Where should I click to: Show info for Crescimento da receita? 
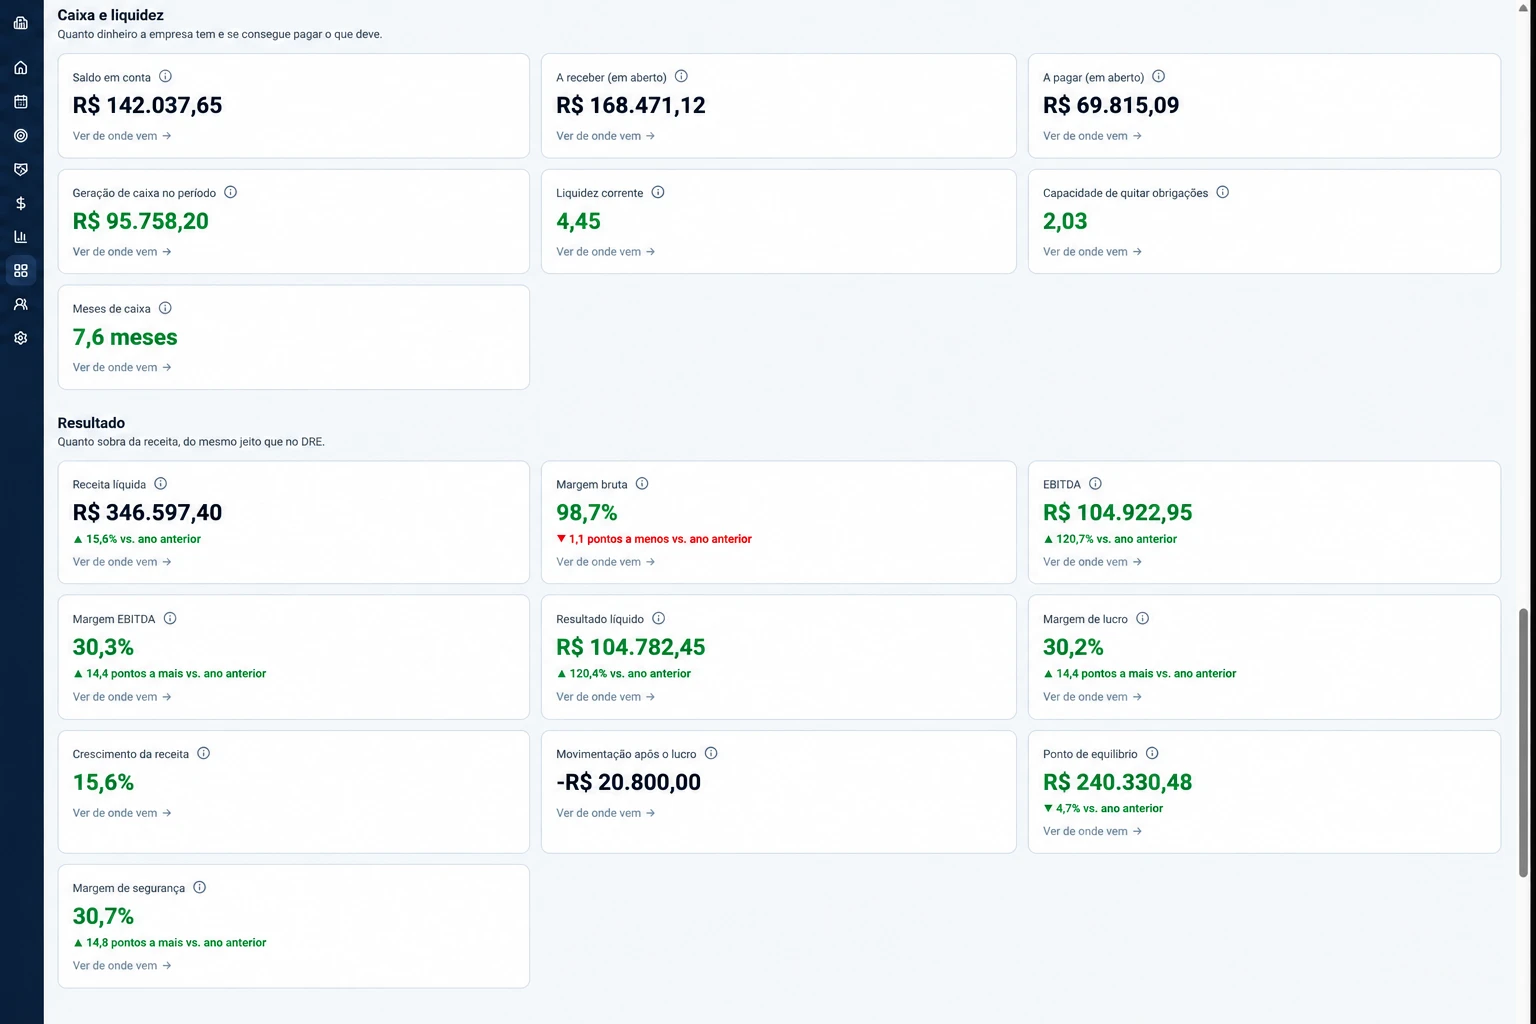click(x=203, y=753)
